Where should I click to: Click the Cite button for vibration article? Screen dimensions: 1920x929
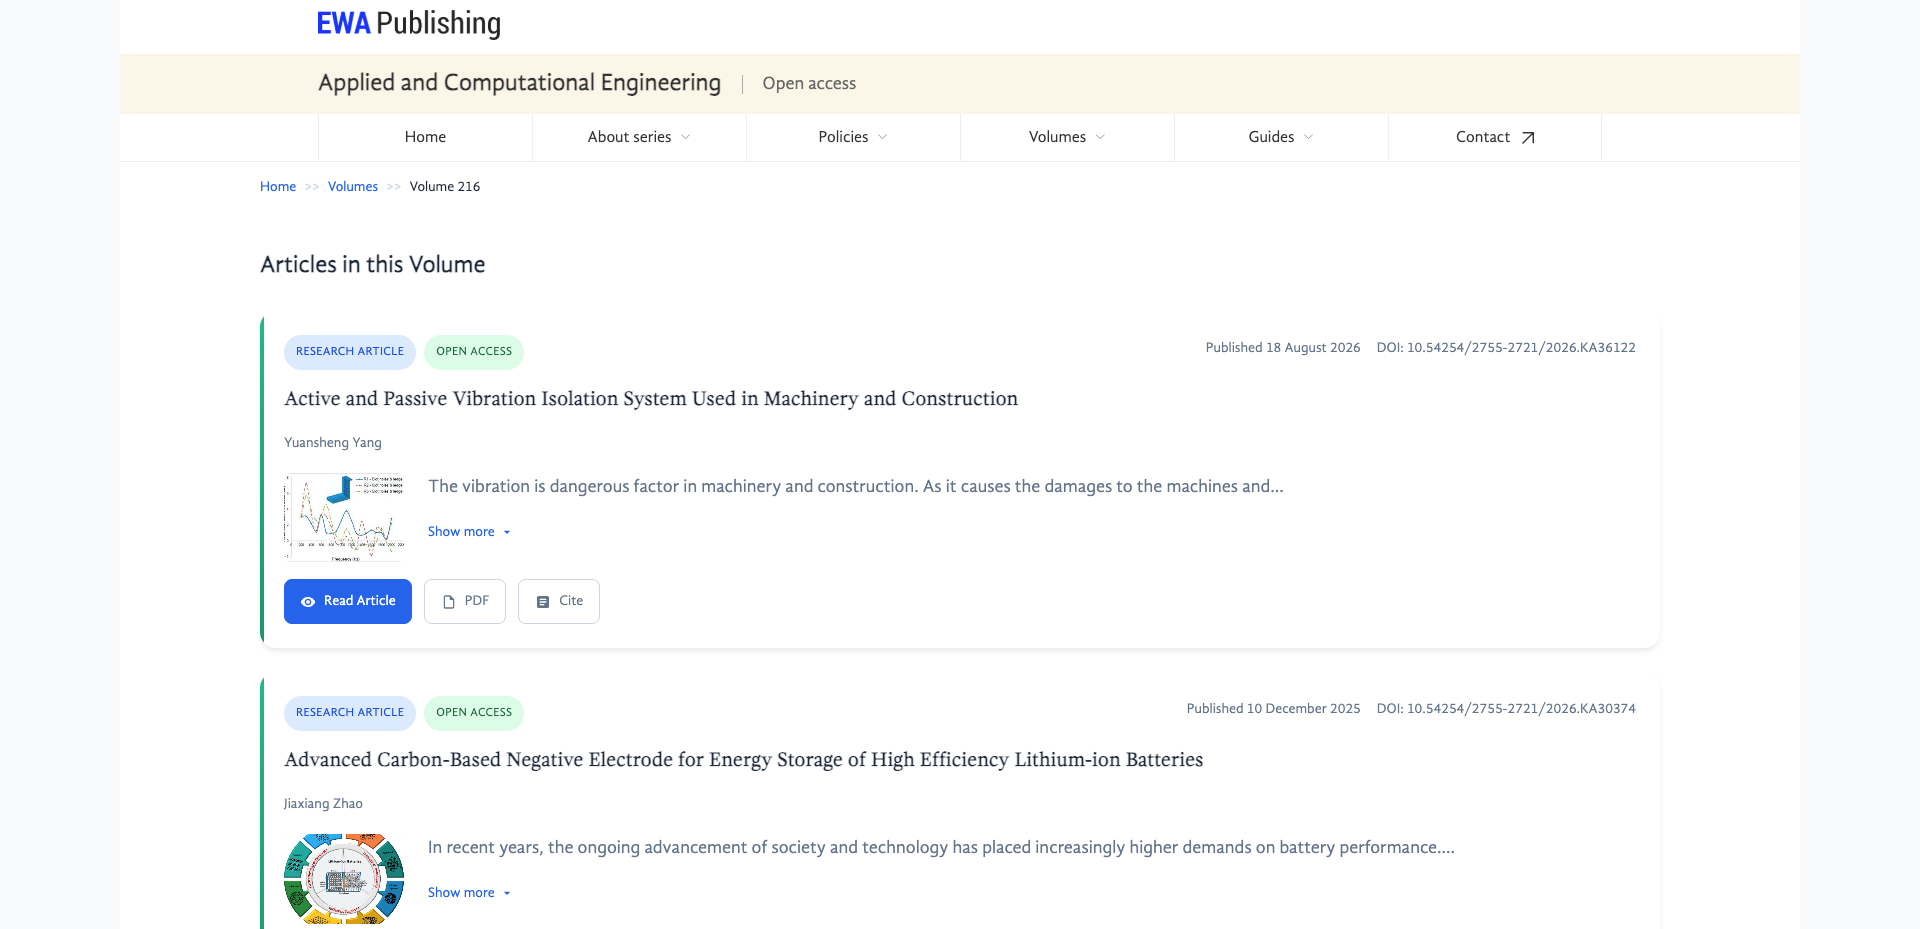point(559,601)
